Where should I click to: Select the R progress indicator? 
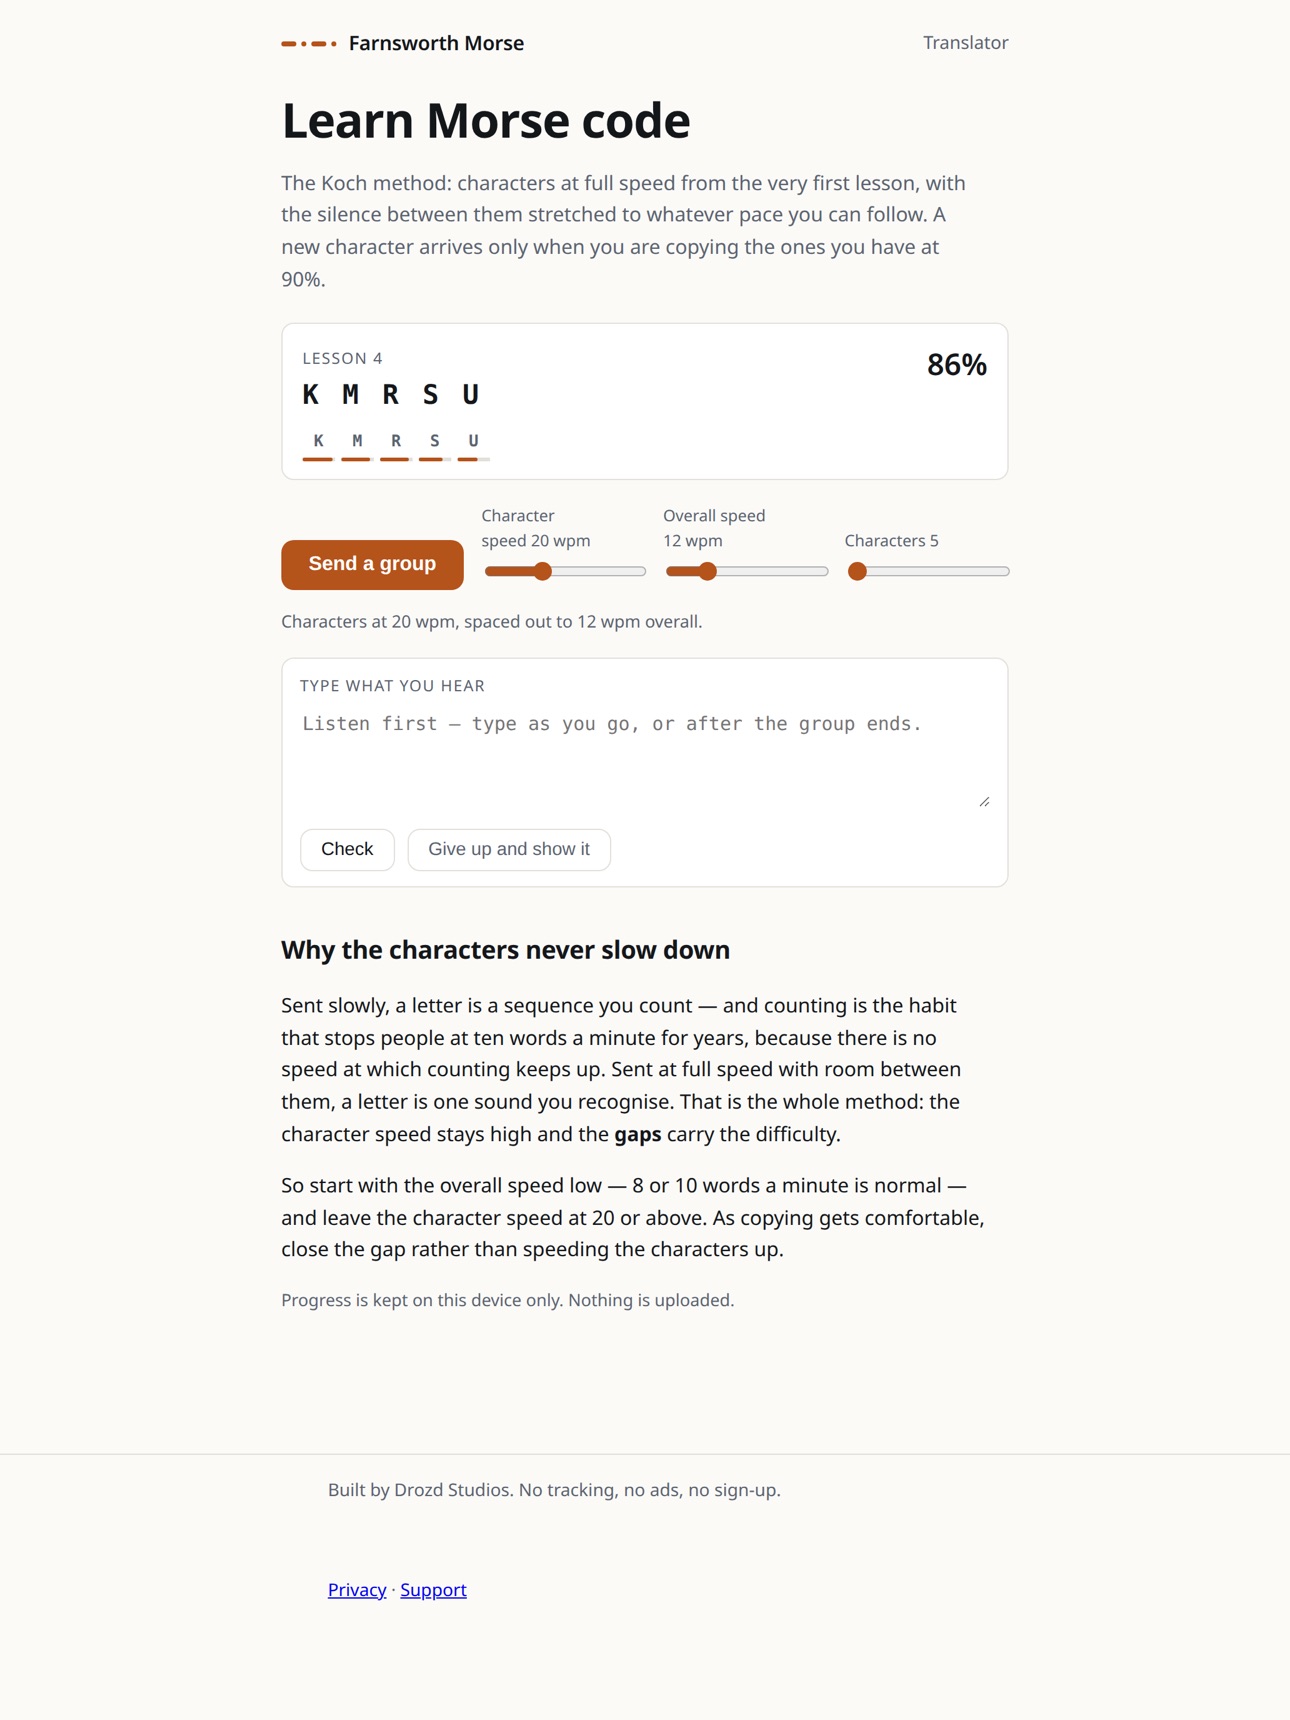click(x=396, y=446)
